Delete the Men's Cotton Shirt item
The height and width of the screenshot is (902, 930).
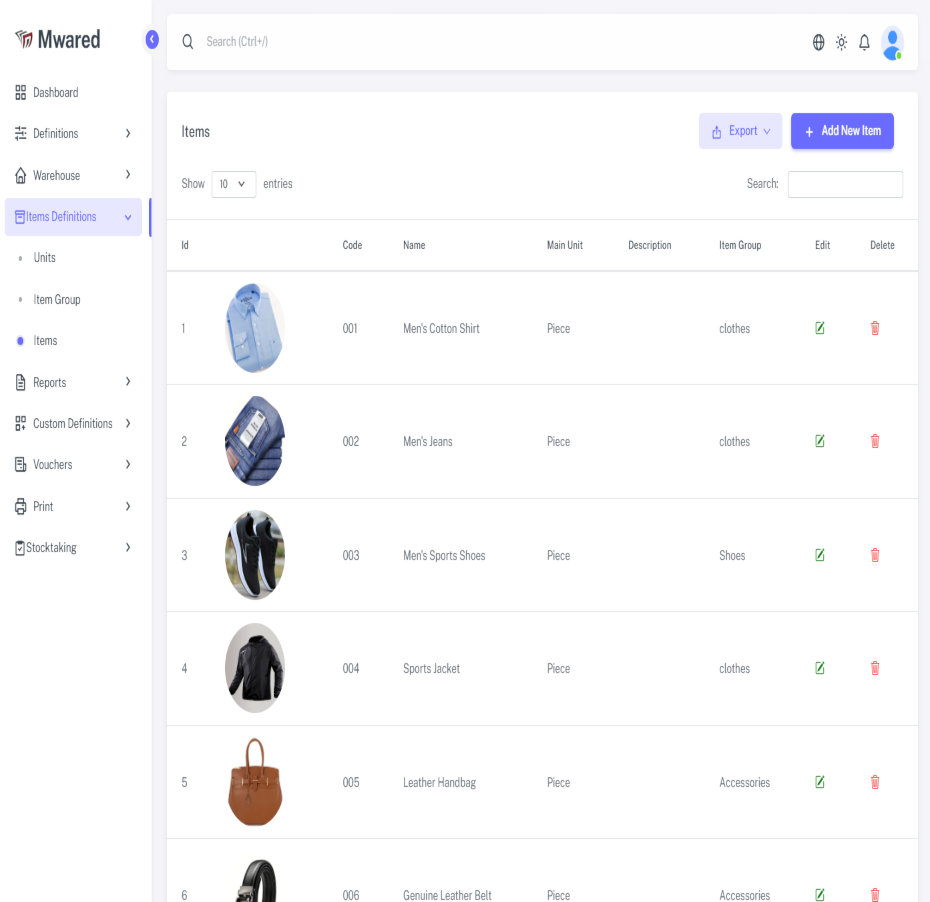[875, 328]
